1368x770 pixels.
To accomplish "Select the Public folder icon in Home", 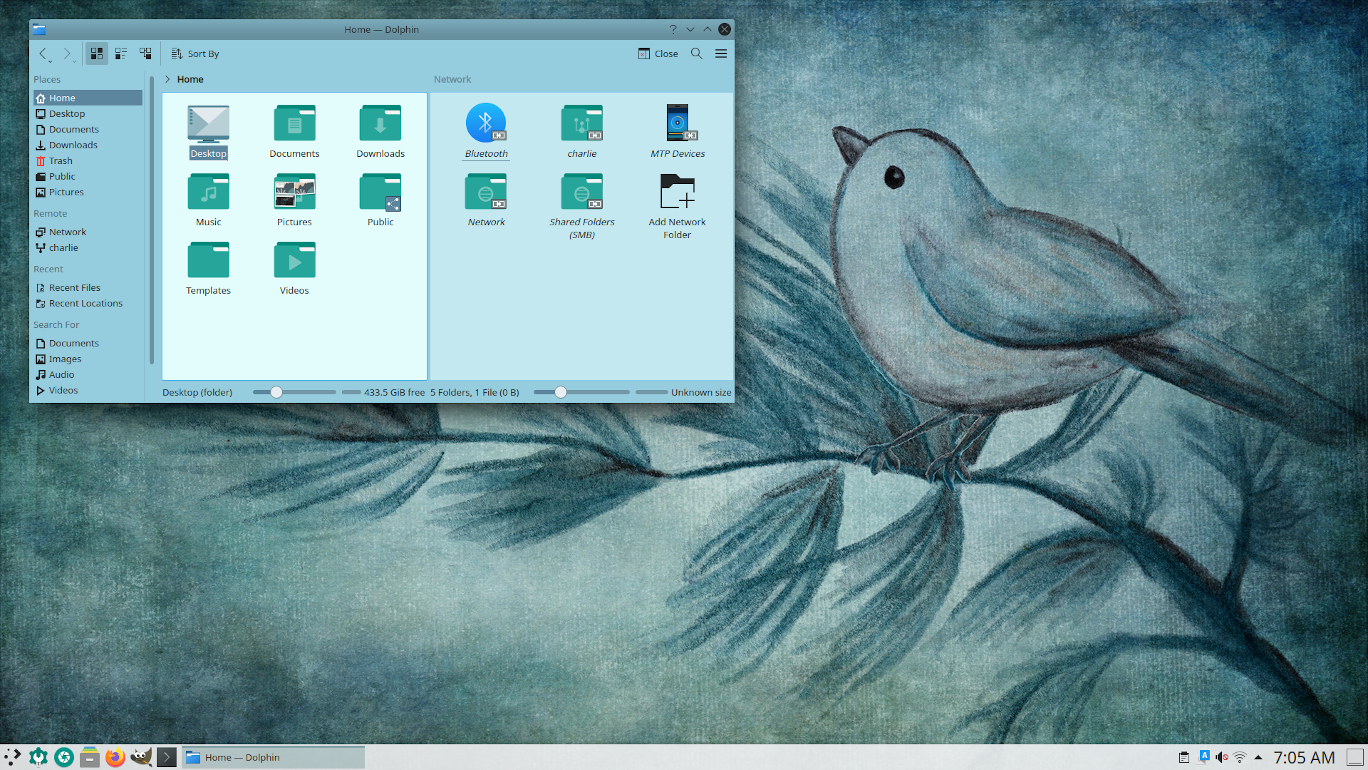I will (380, 191).
